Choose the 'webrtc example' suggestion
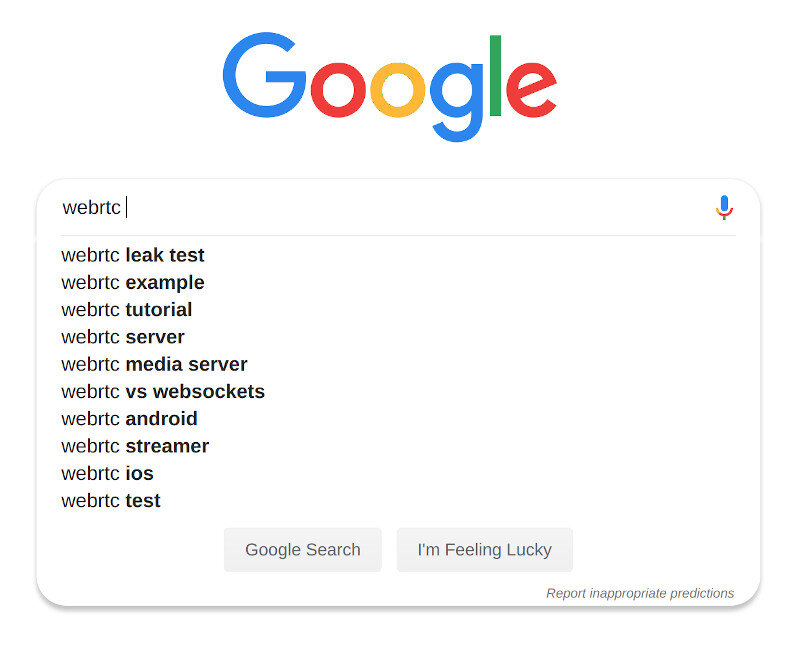800x646 pixels. pyautogui.click(x=133, y=283)
